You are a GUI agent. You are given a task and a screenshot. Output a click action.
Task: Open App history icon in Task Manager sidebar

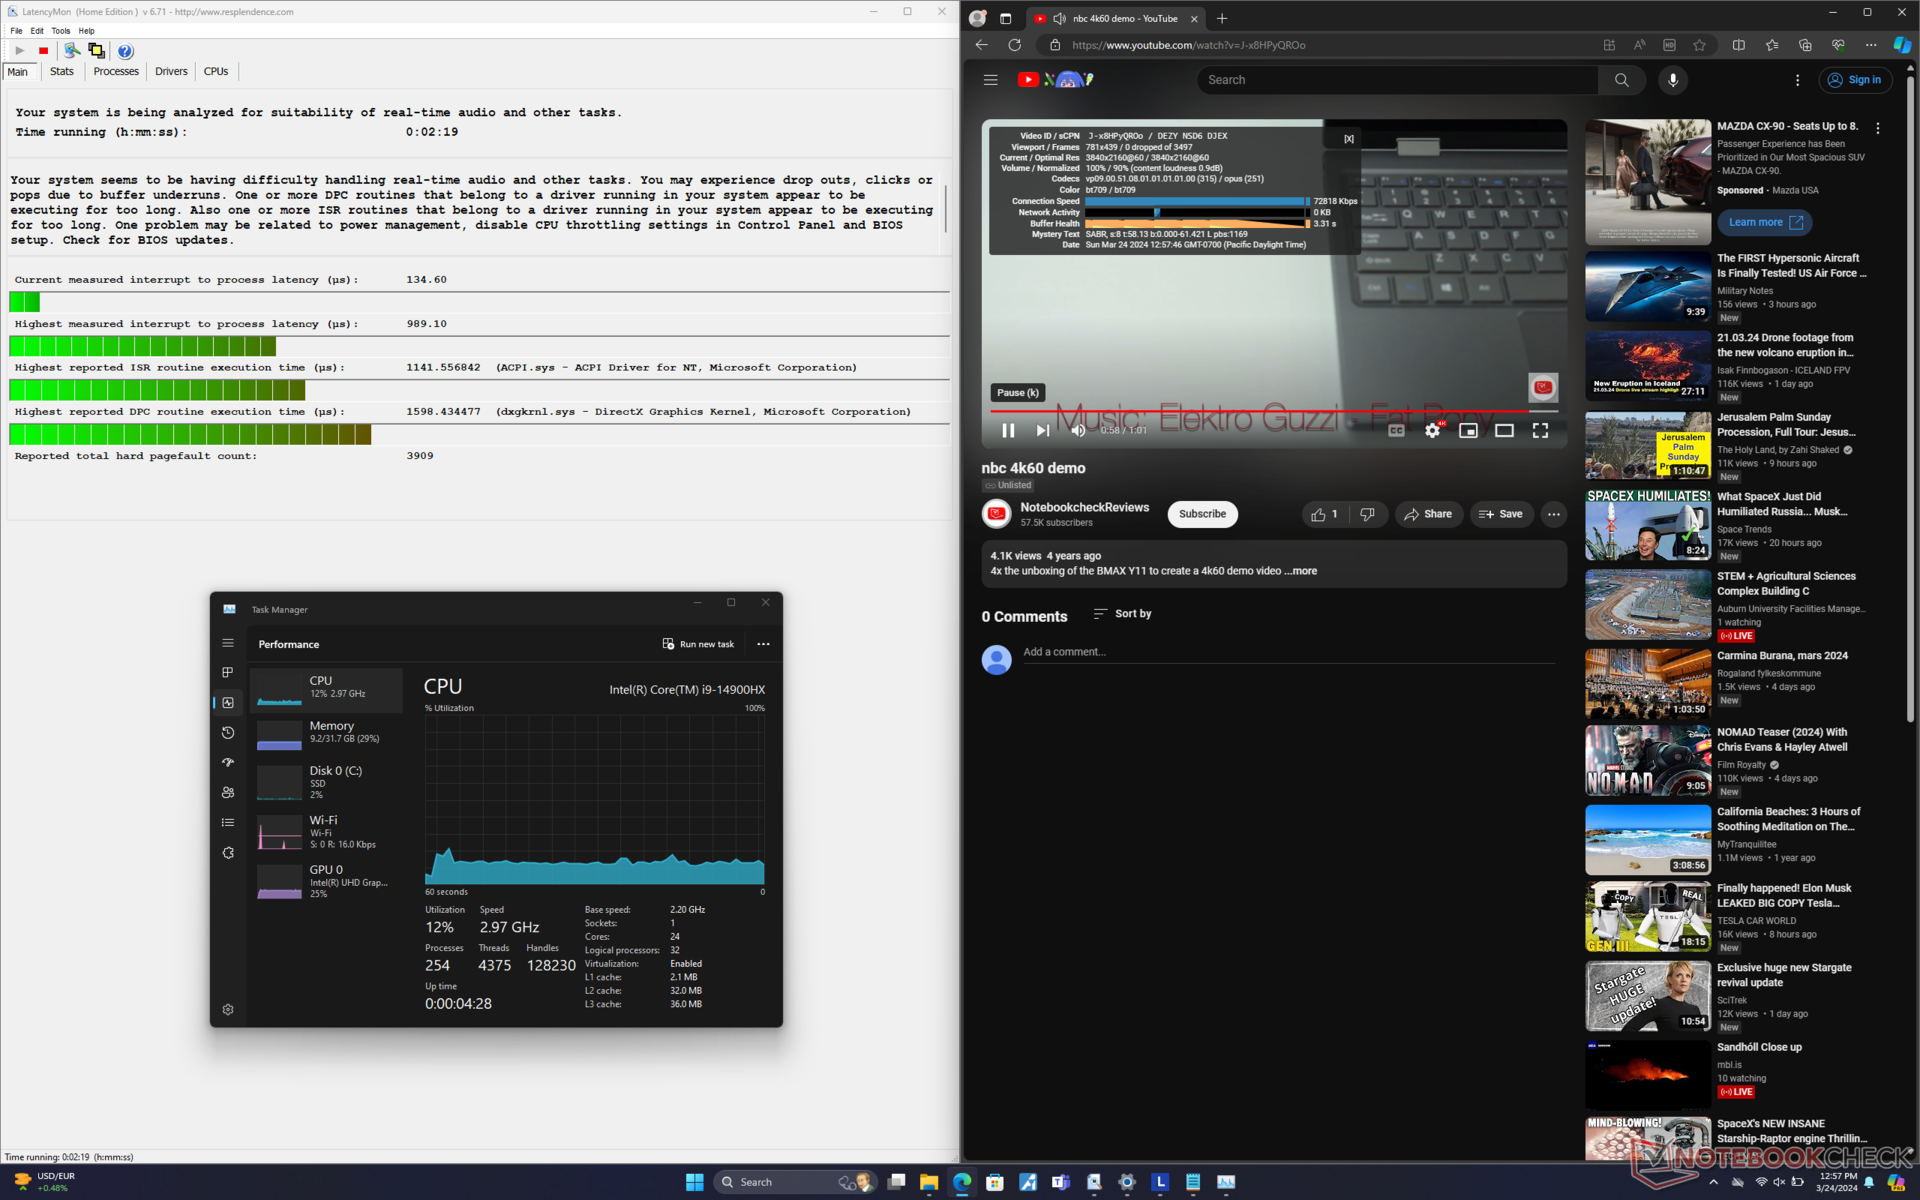228,732
